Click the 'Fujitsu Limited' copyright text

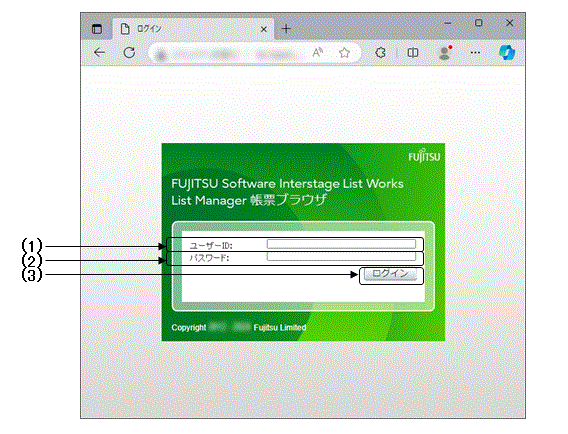click(280, 327)
